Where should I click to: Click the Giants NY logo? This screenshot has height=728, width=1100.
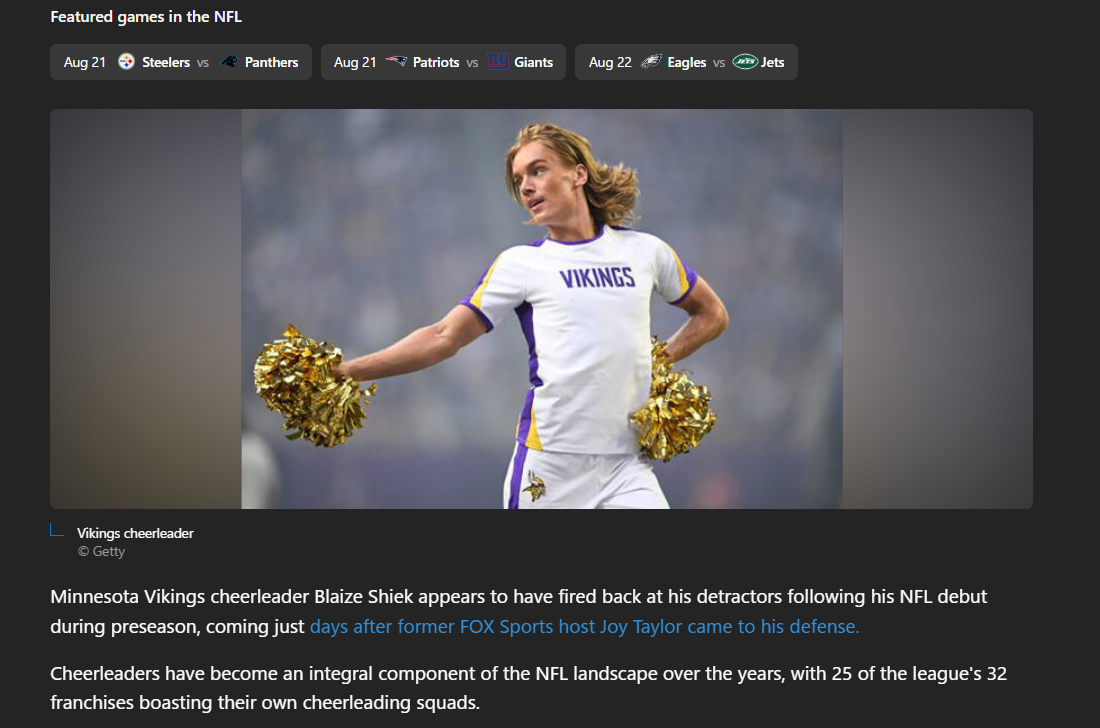[x=497, y=62]
